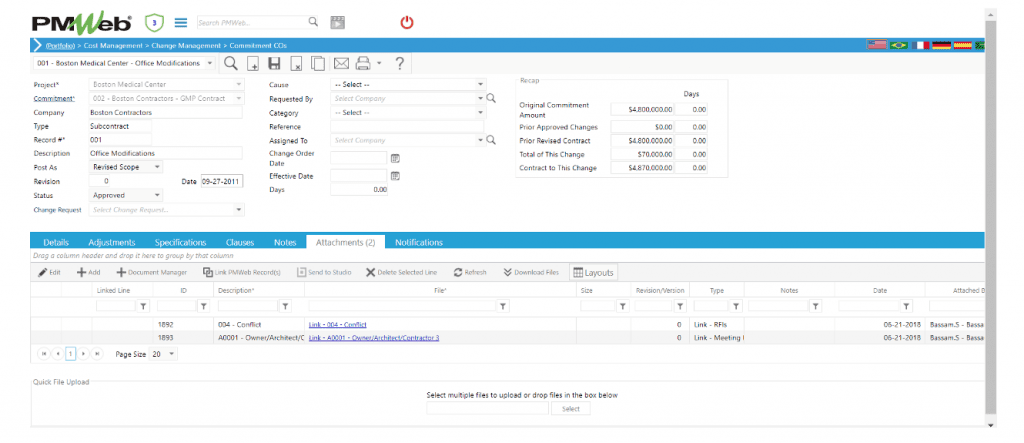Click the Commitment field label link
The height and width of the screenshot is (443, 1024).
click(54, 99)
